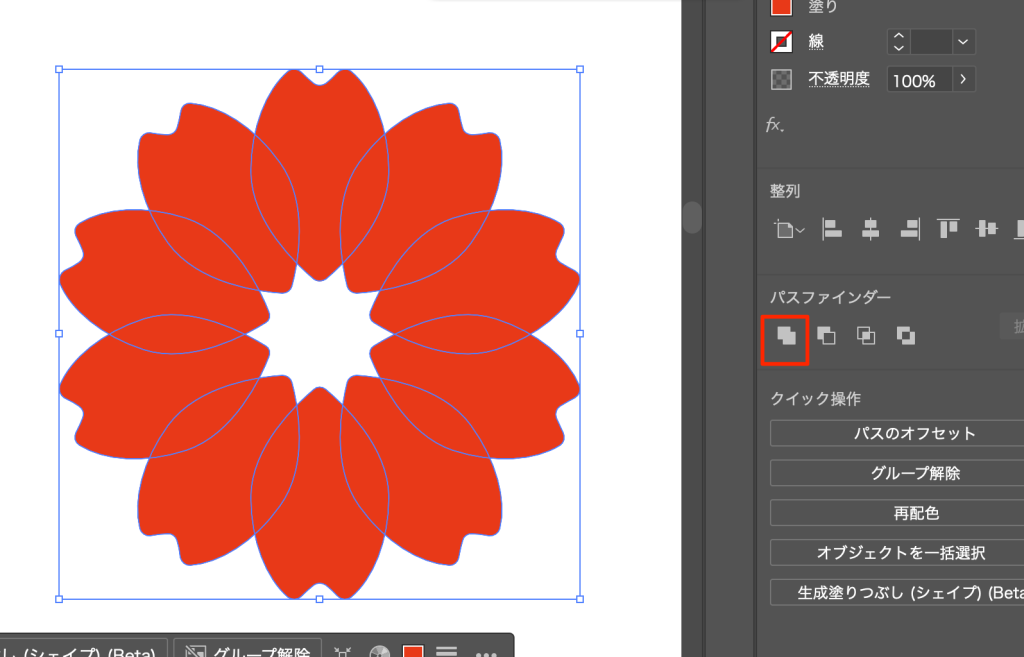Select the Intersect pathfinder icon
Viewport: 1024px width, 657px height.
[x=866, y=336]
